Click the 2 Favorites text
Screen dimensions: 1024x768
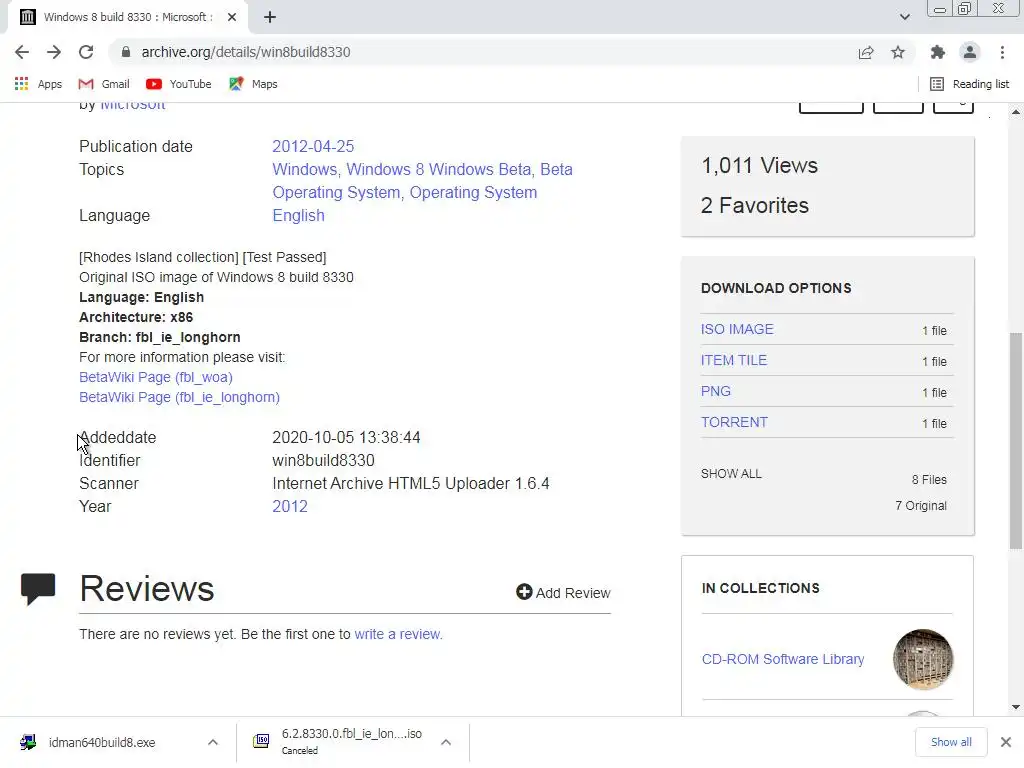(x=755, y=205)
